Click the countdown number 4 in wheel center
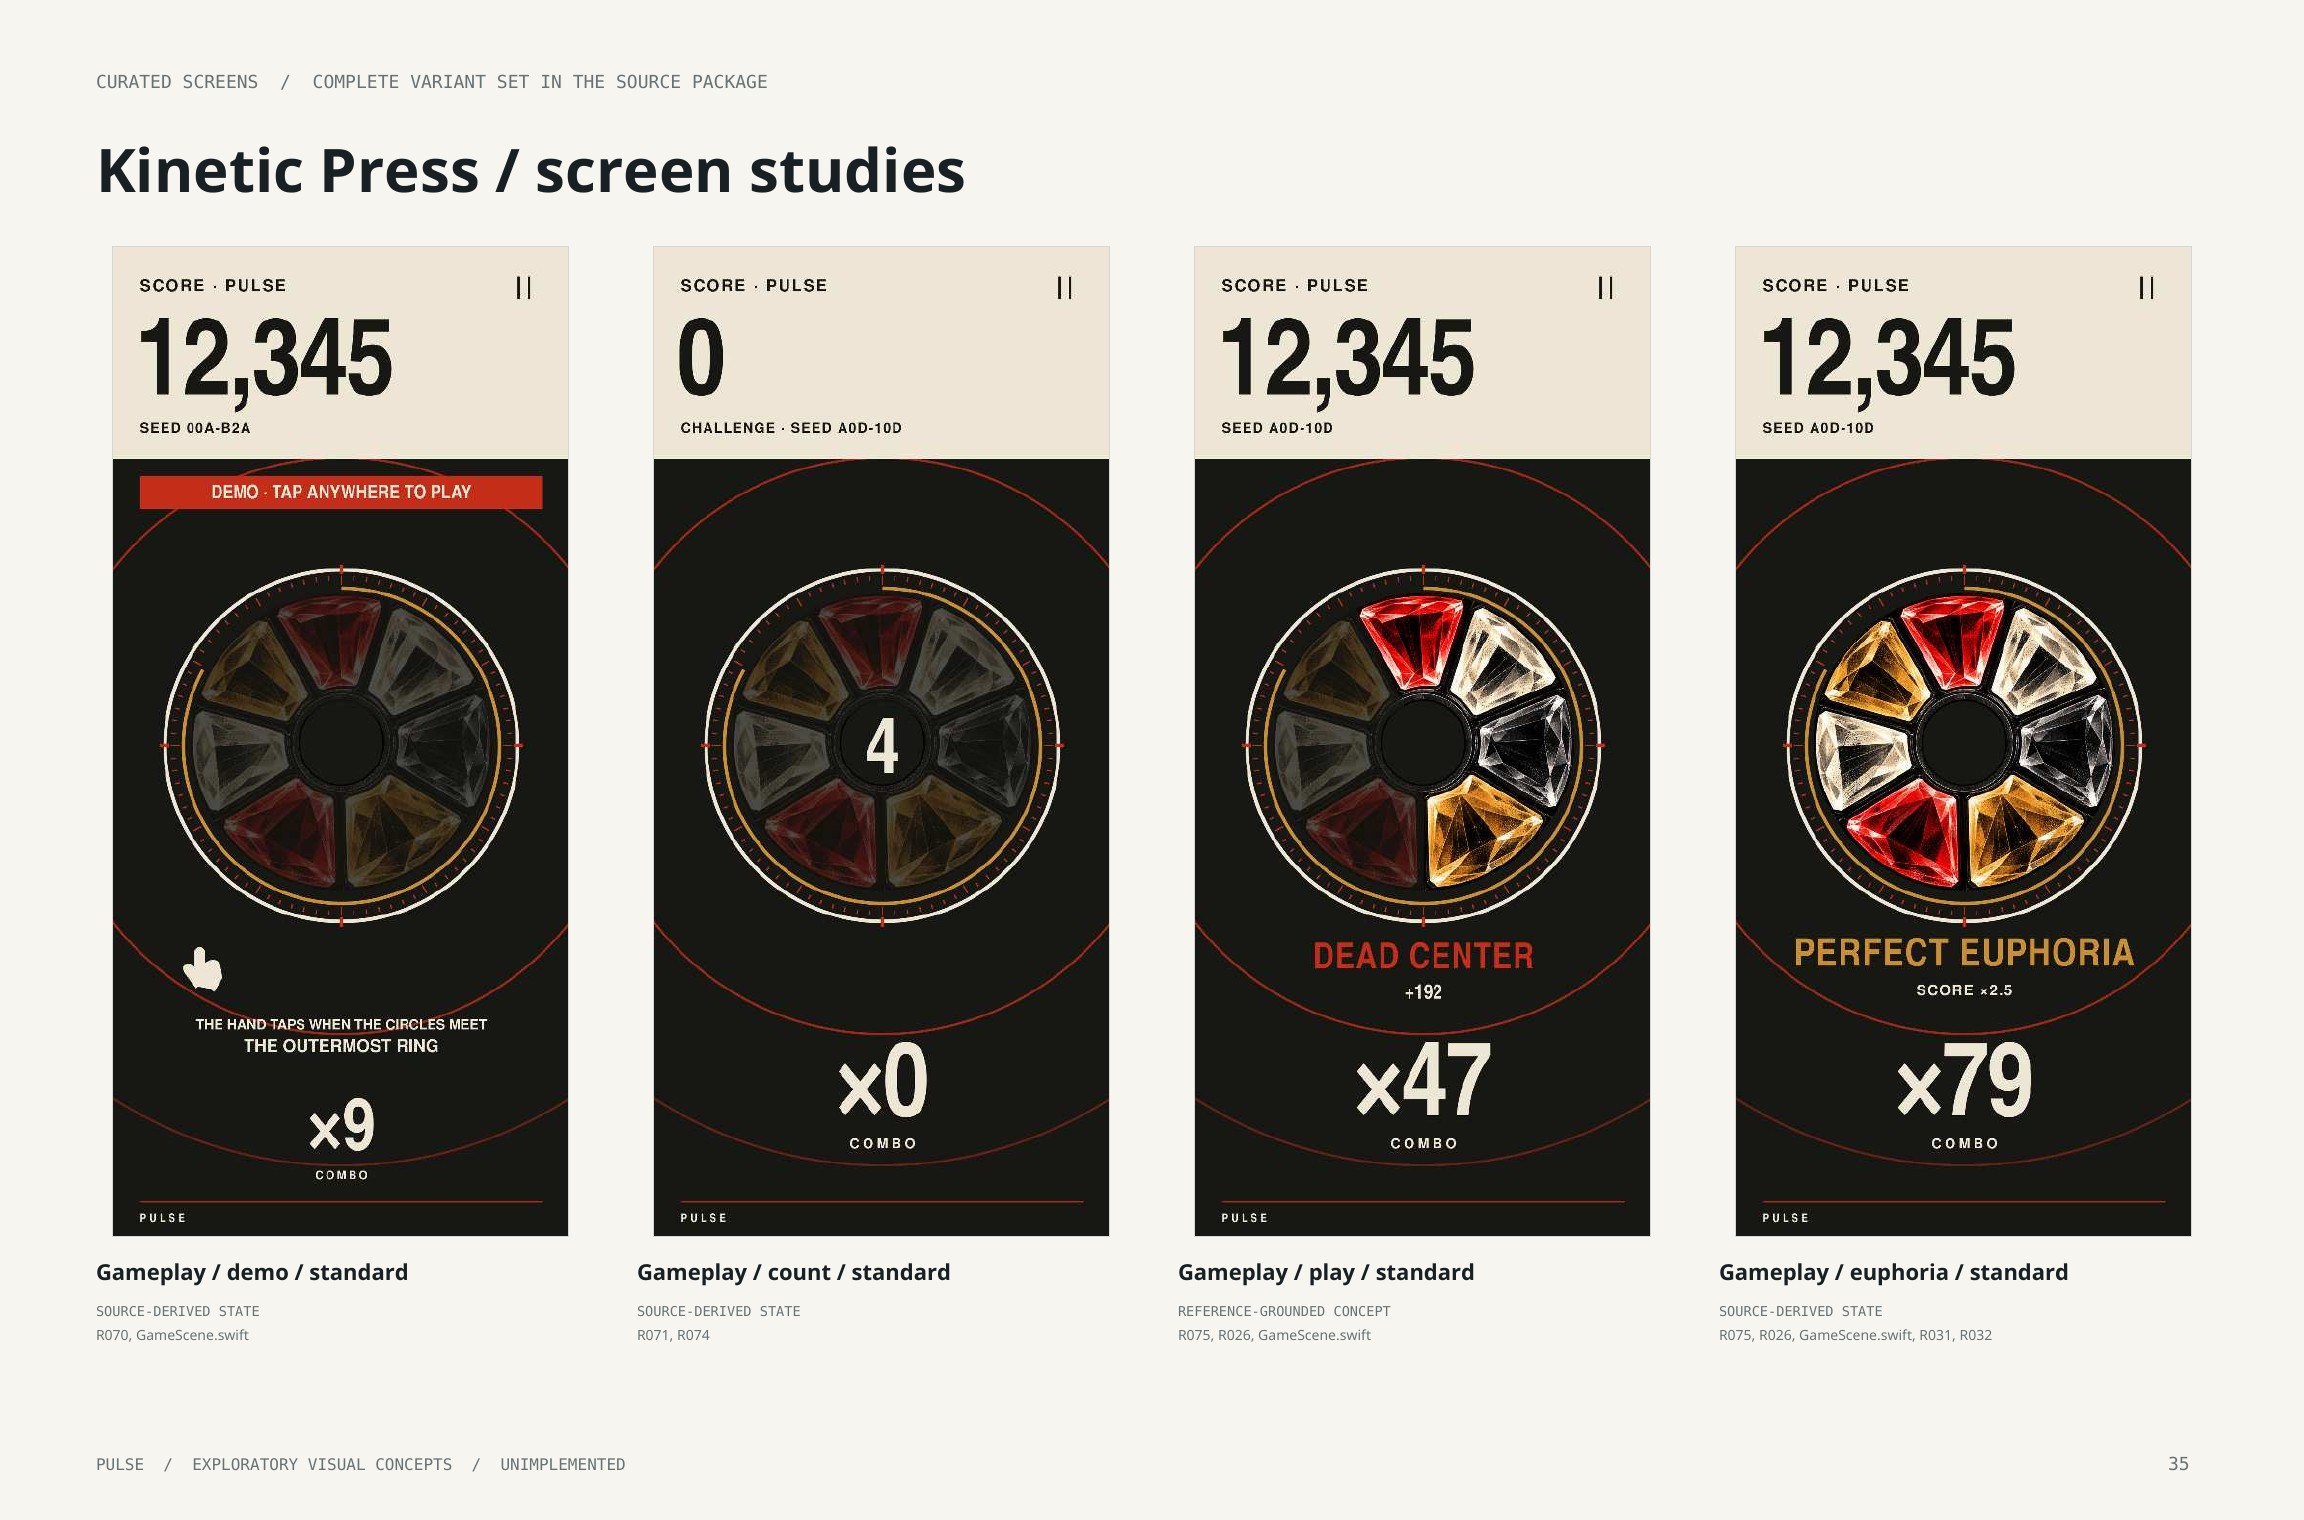This screenshot has width=2304, height=1520. (882, 746)
